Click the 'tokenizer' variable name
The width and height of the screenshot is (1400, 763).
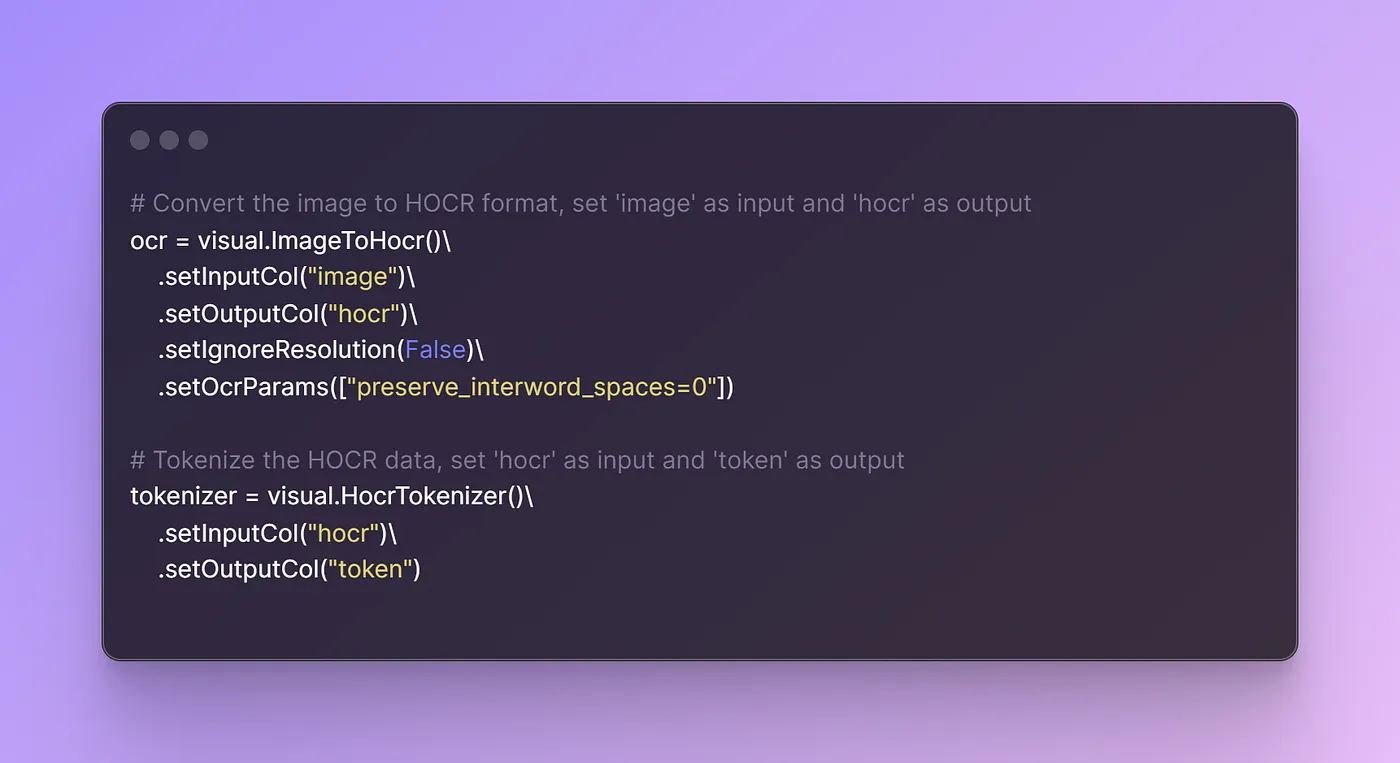[x=182, y=497]
